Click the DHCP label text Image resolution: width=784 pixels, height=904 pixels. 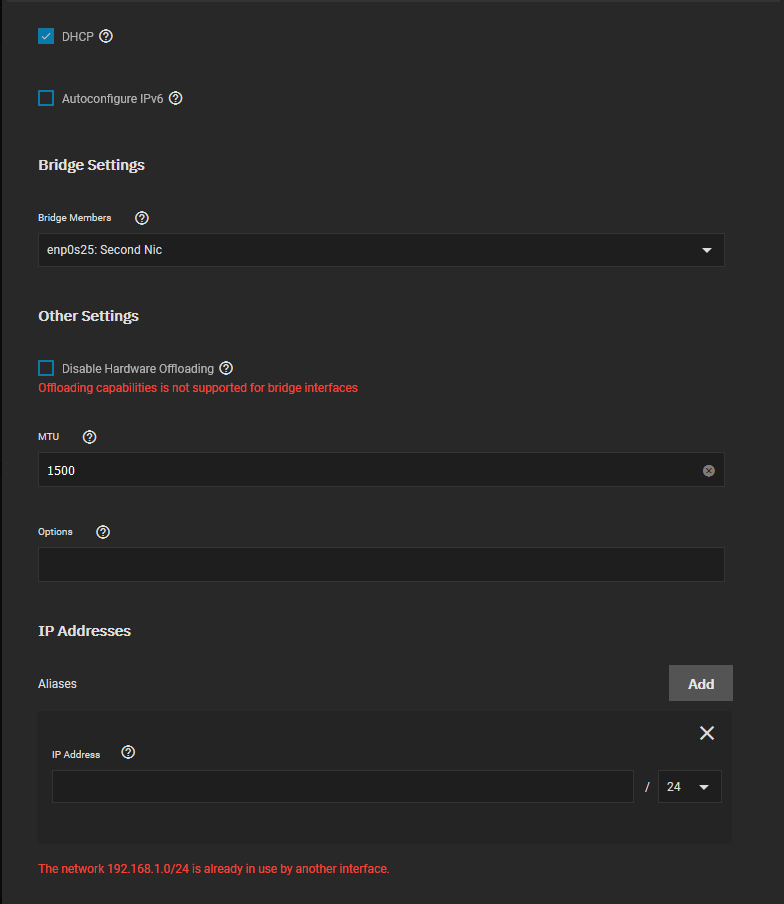point(78,37)
